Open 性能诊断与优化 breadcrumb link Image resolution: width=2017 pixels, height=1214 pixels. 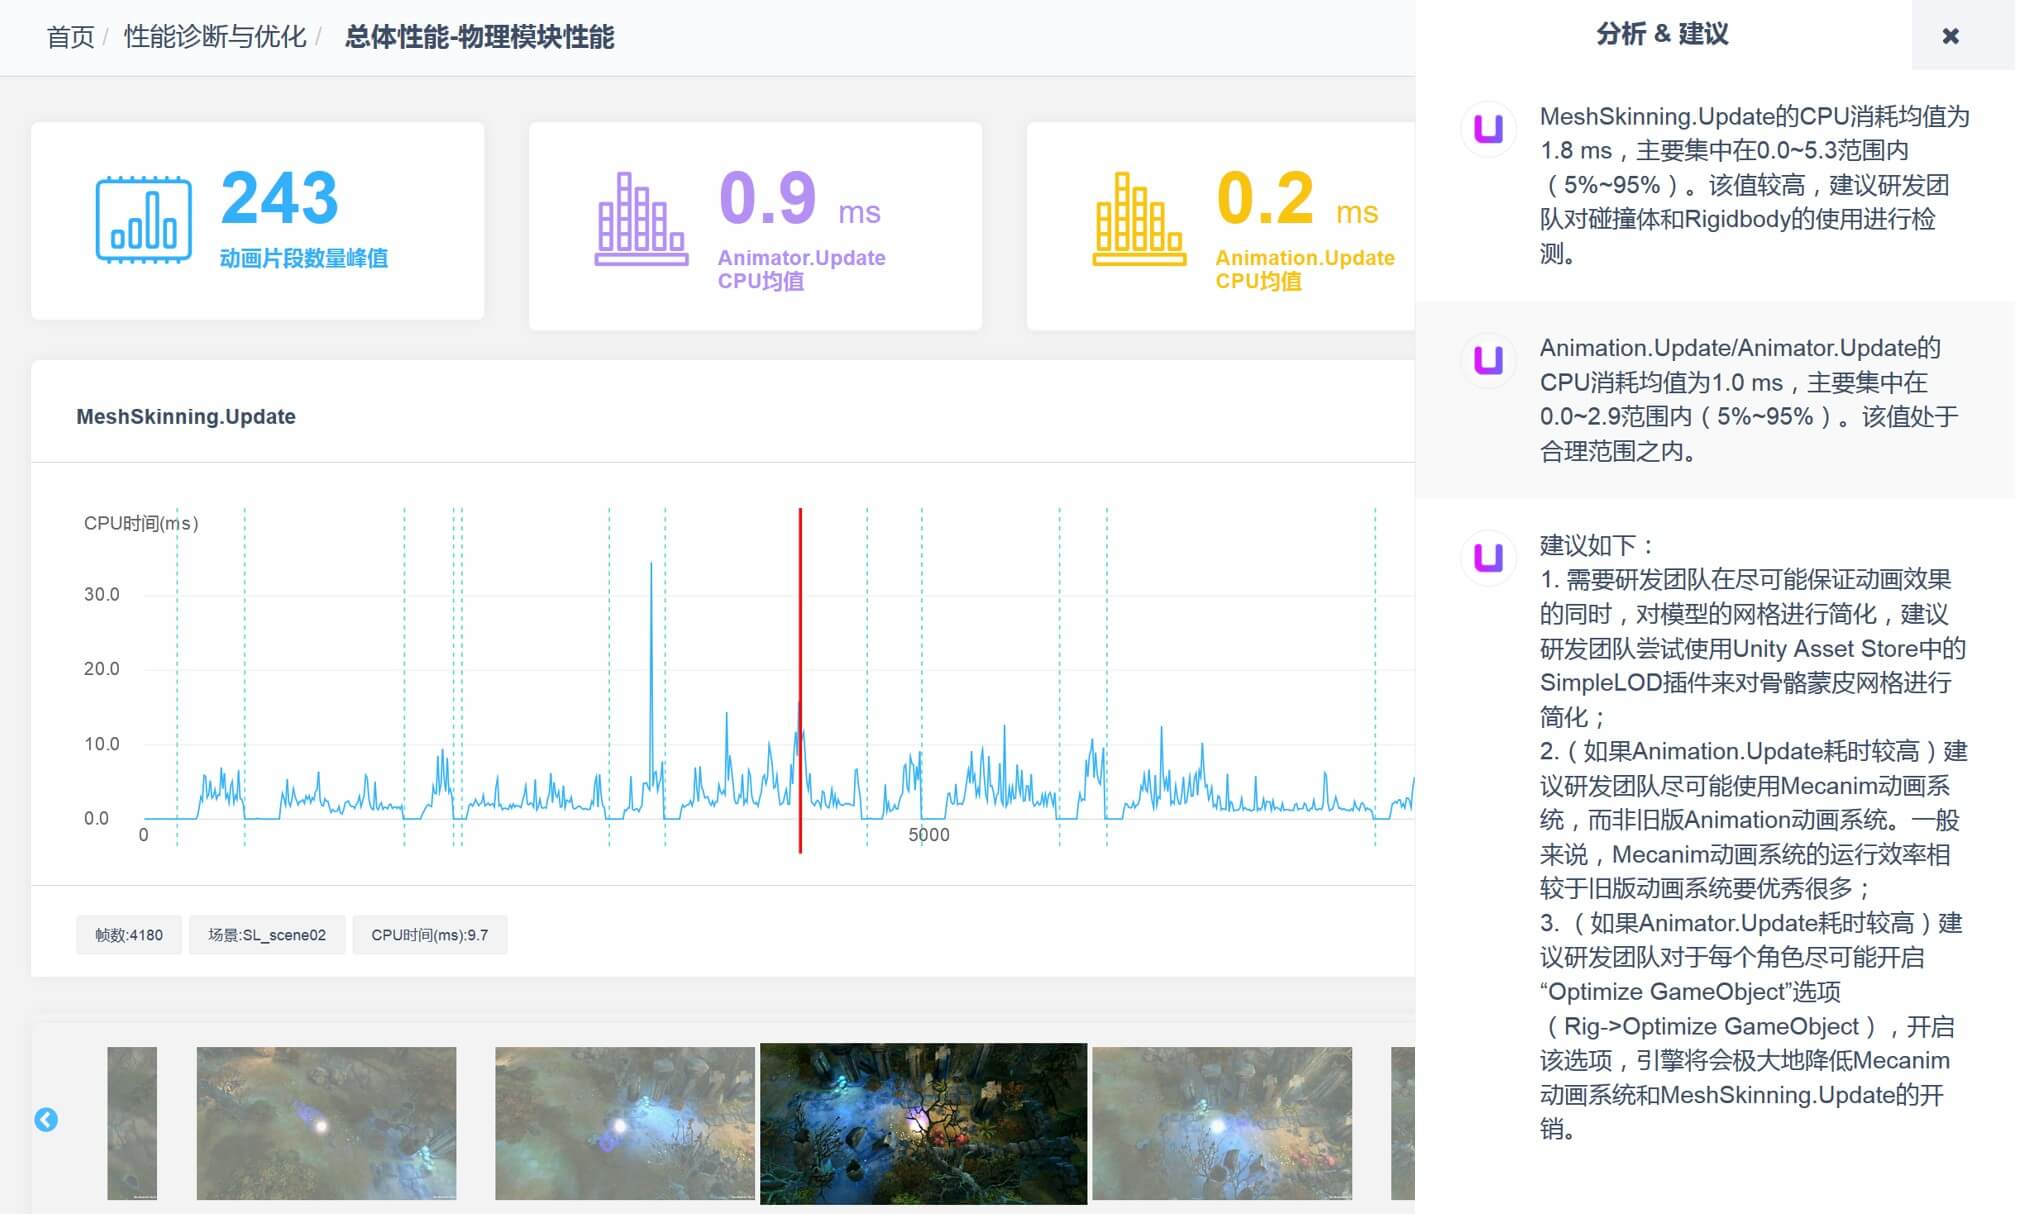(215, 38)
